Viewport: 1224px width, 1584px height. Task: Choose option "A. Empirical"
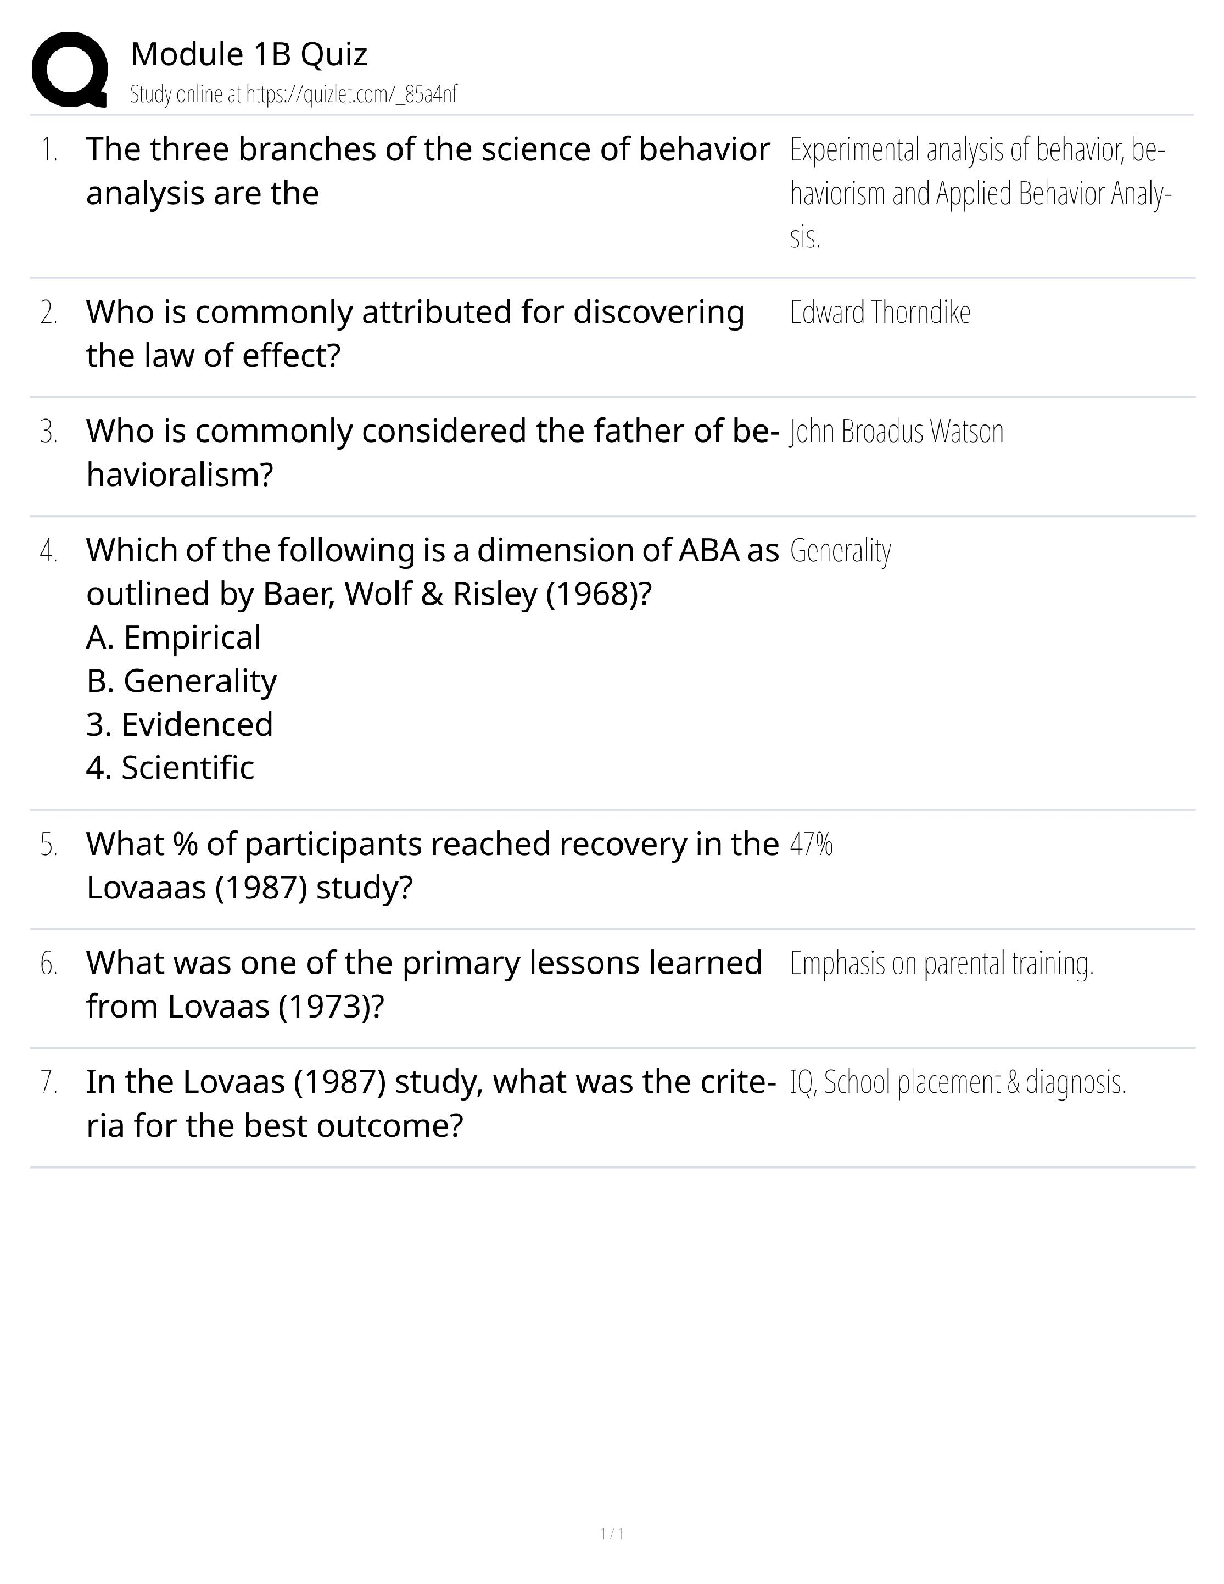point(173,637)
